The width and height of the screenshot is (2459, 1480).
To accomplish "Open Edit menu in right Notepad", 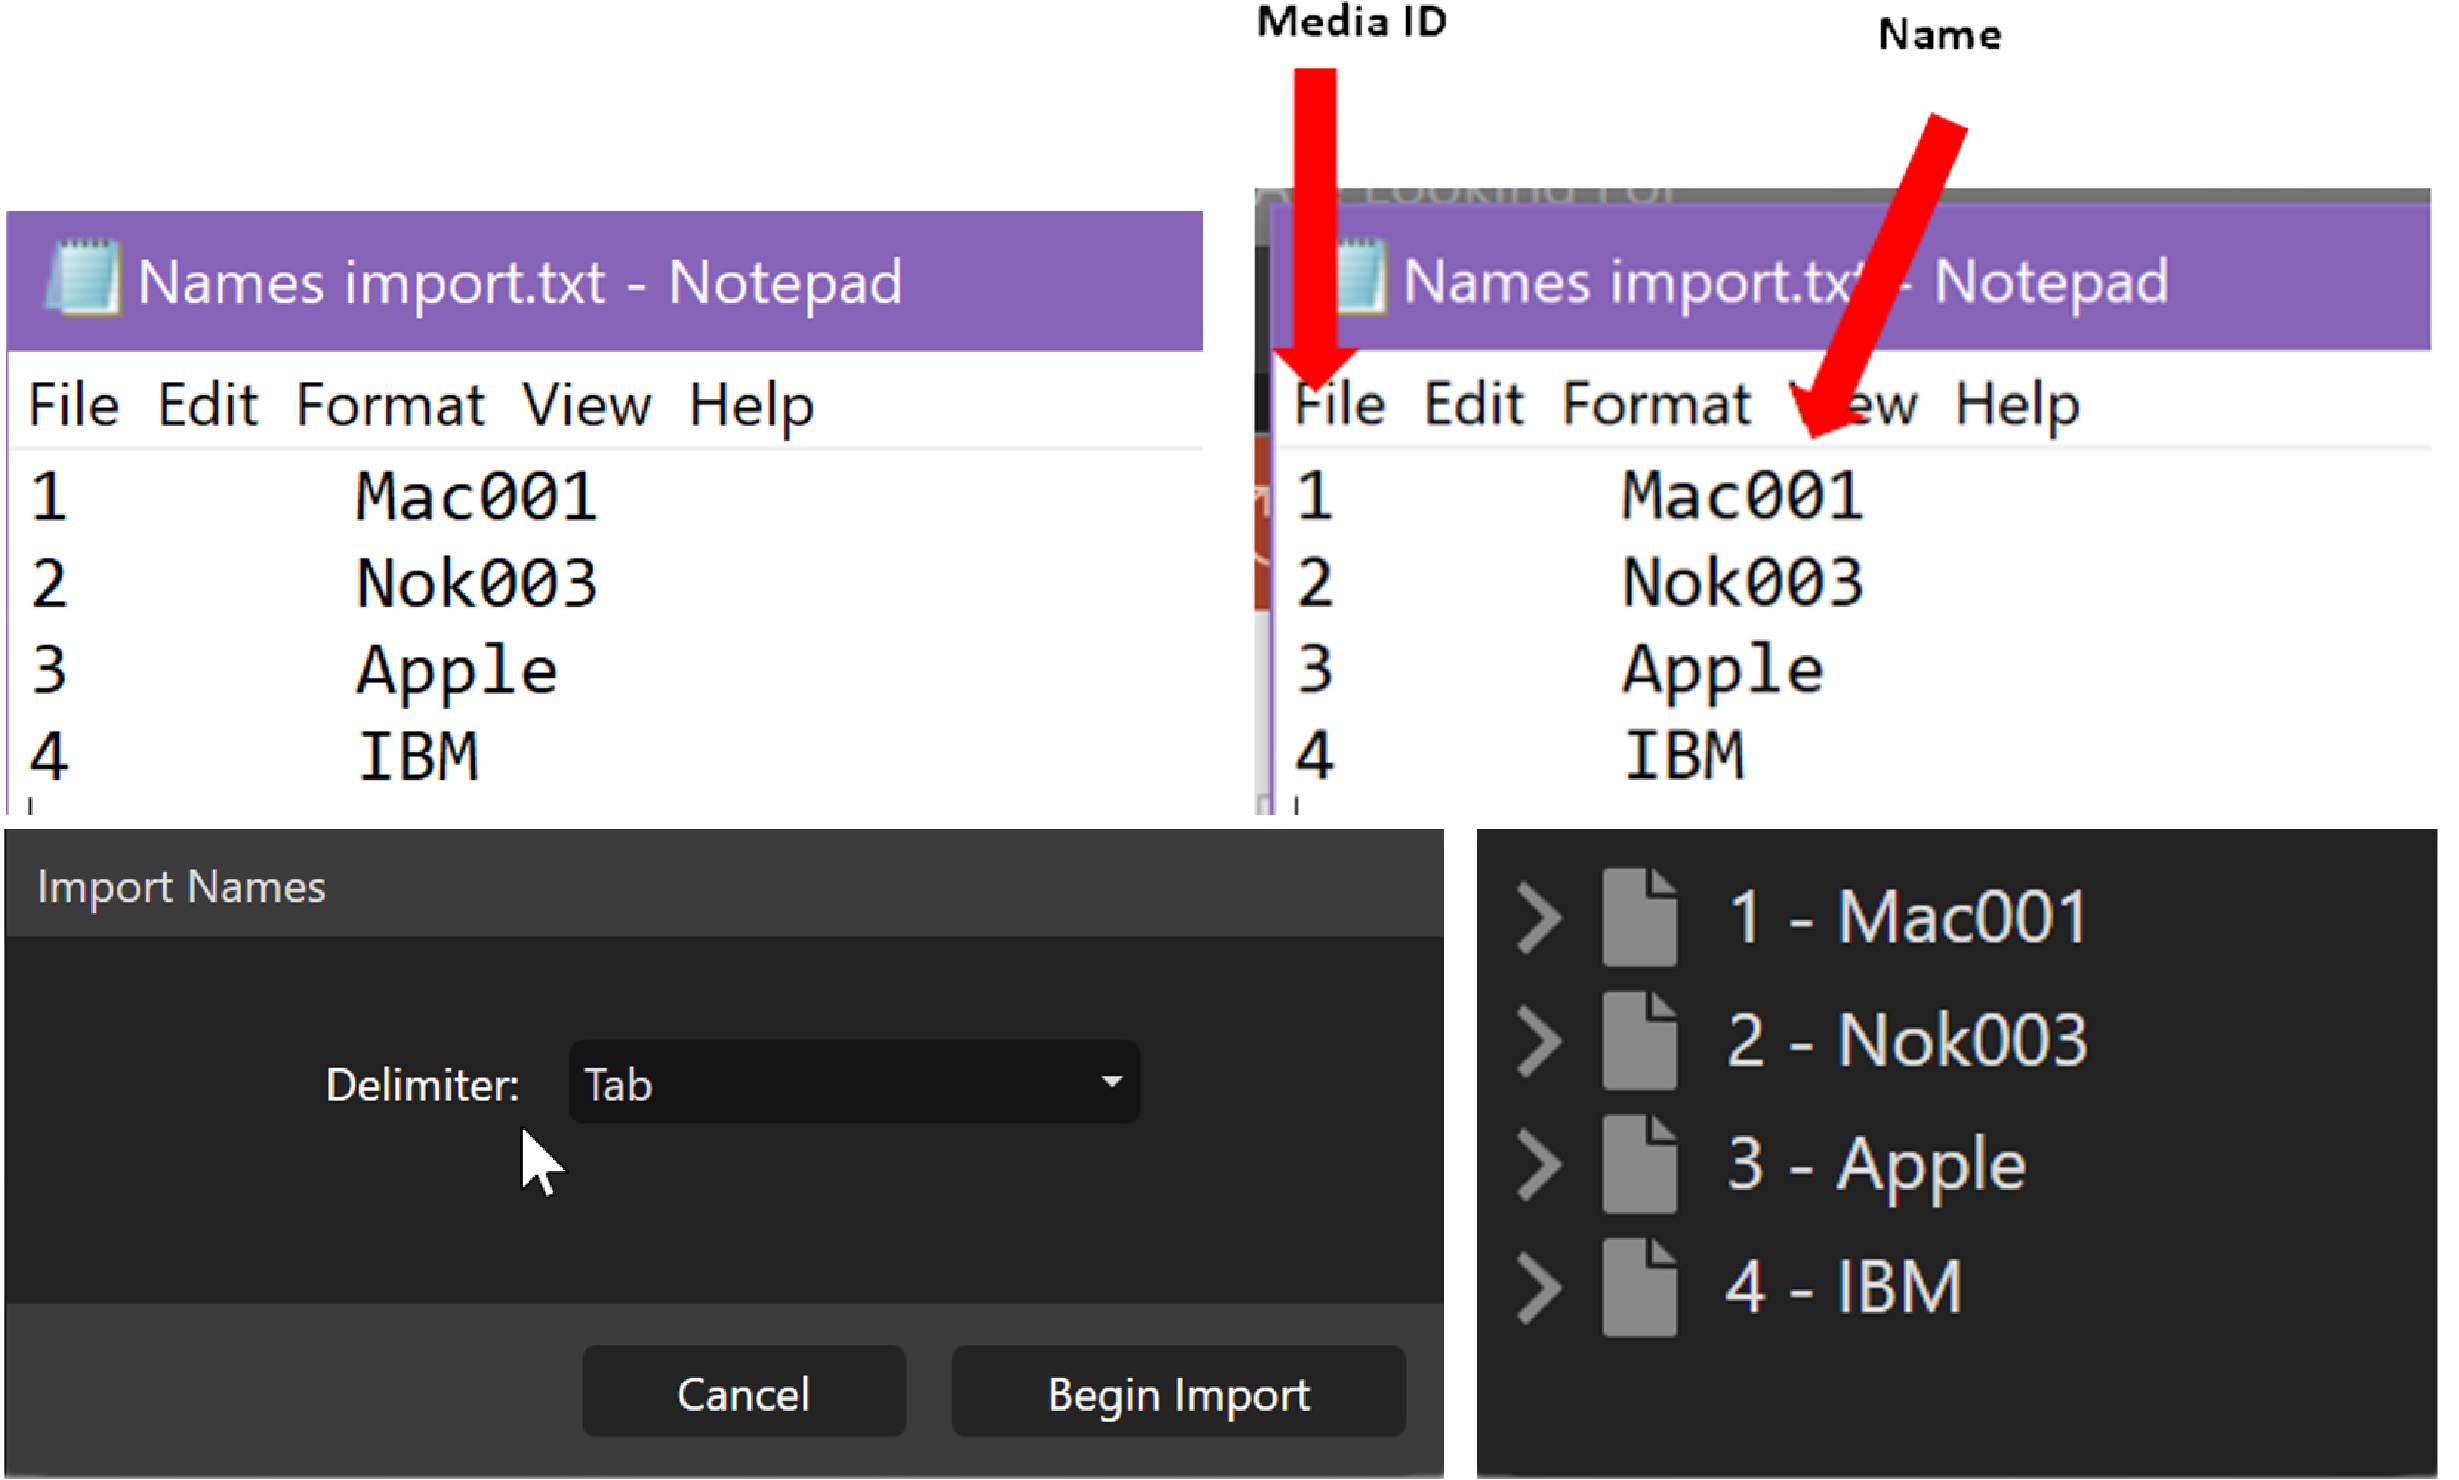I will 1473,405.
